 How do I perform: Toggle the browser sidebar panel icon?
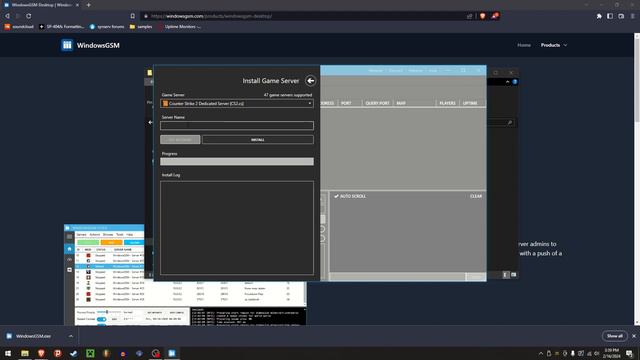pyautogui.click(x=610, y=16)
